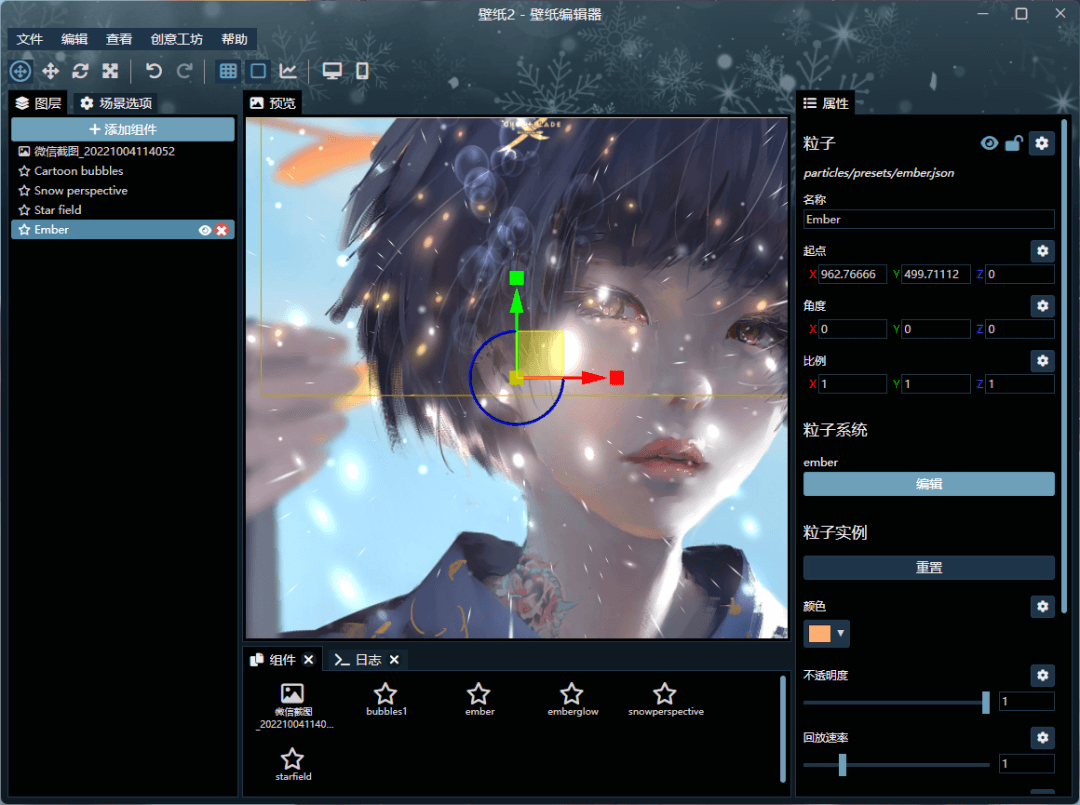Open gear options for 起点 origin
The image size is (1080, 805).
point(1042,251)
